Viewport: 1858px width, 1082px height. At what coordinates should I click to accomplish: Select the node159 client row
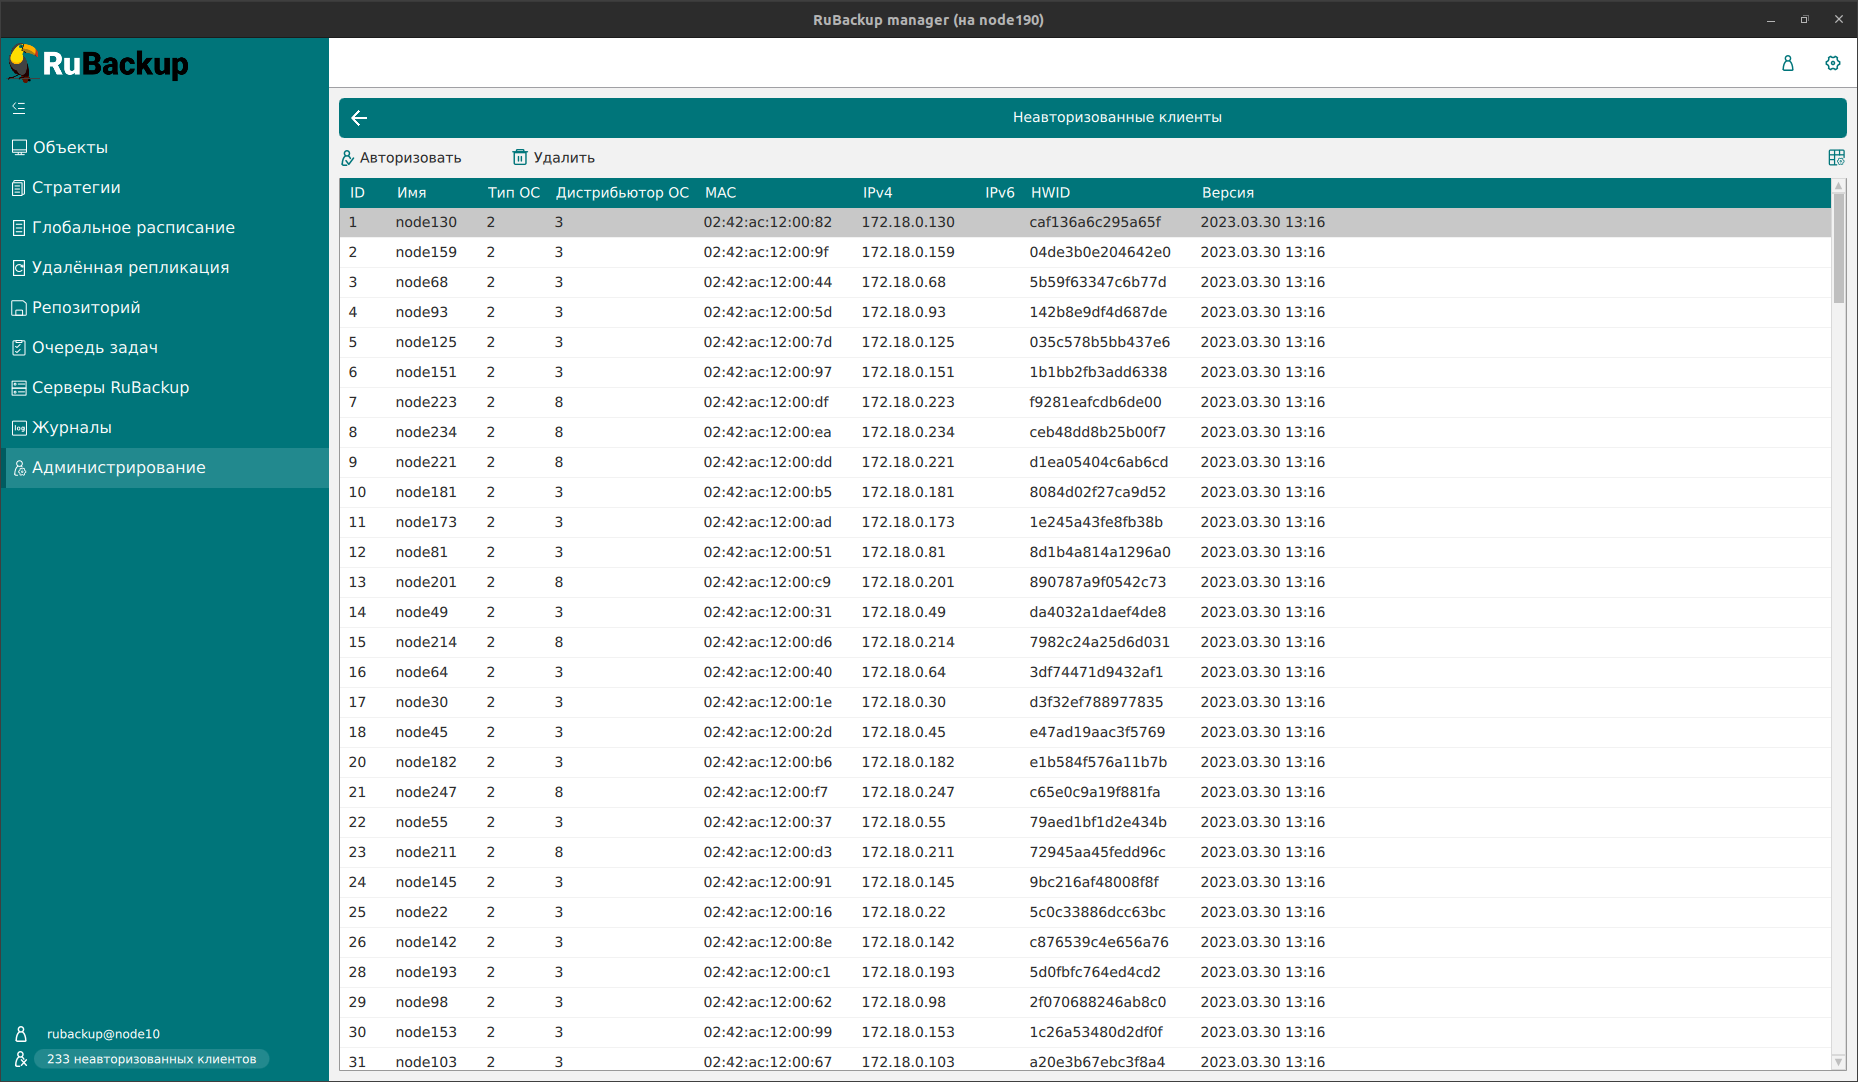tap(426, 252)
